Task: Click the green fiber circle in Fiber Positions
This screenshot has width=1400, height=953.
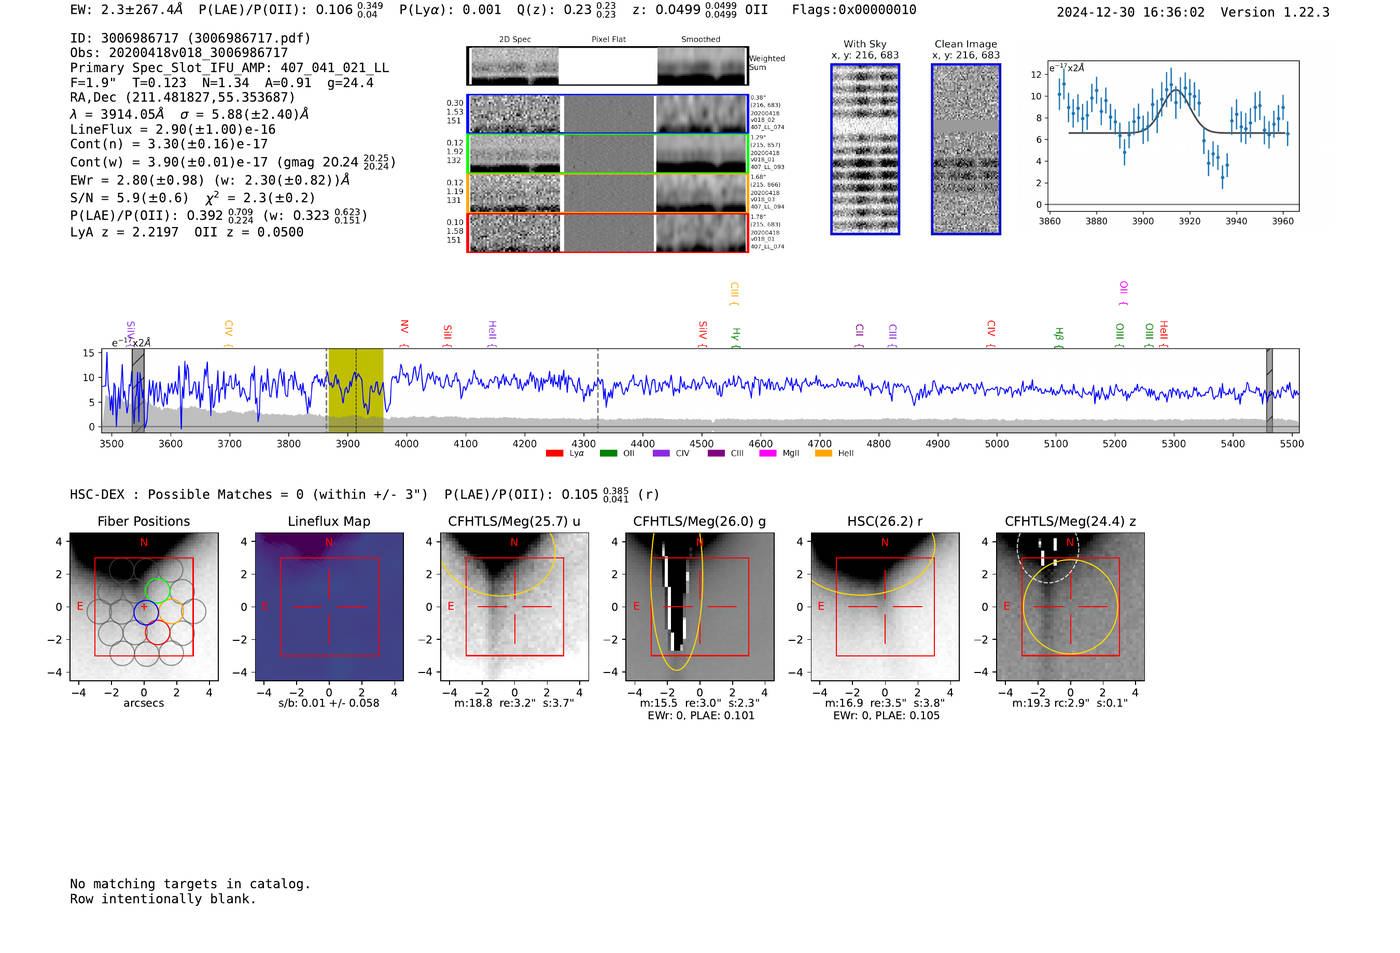Action: point(158,589)
